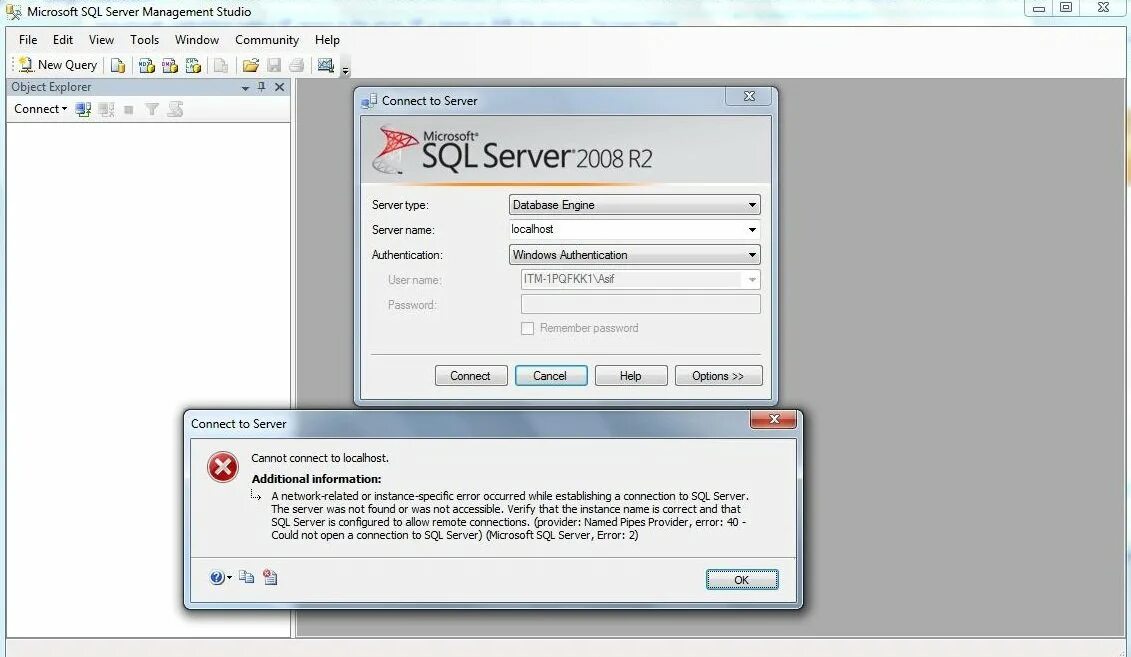Click the blue help question icon in error dialog
1131x657 pixels.
tap(216, 578)
